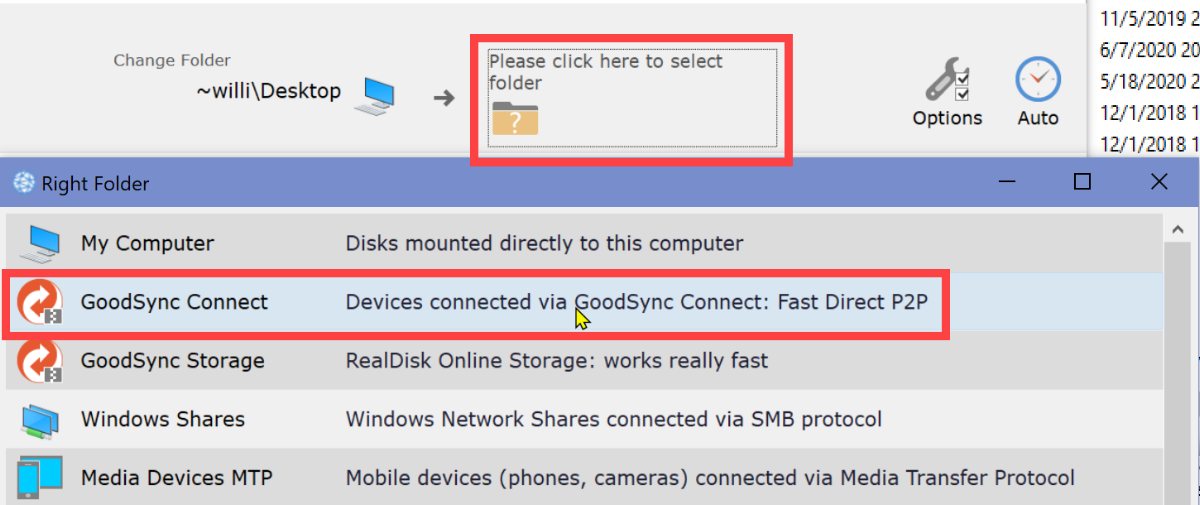Click 'Please click here to select folder' box
The height and width of the screenshot is (505, 1200).
(x=631, y=98)
